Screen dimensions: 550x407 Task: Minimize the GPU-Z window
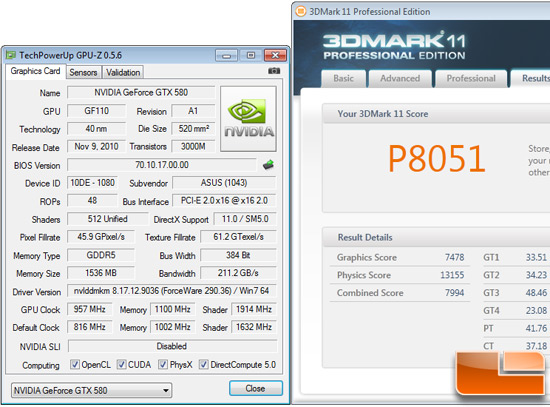point(226,55)
